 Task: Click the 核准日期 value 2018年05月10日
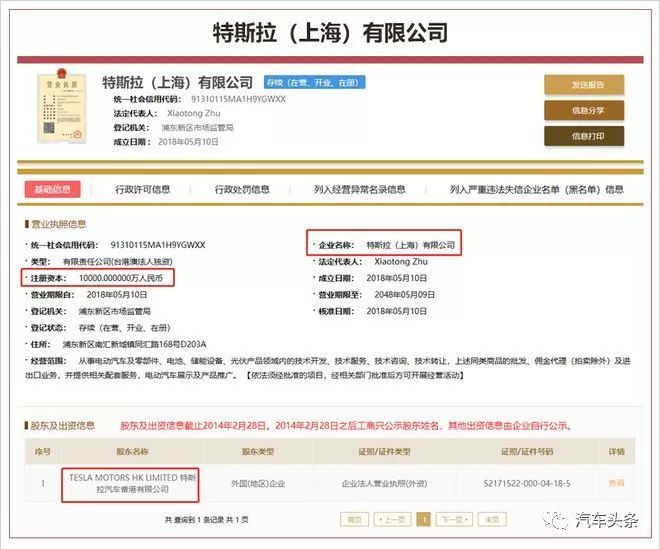[397, 312]
